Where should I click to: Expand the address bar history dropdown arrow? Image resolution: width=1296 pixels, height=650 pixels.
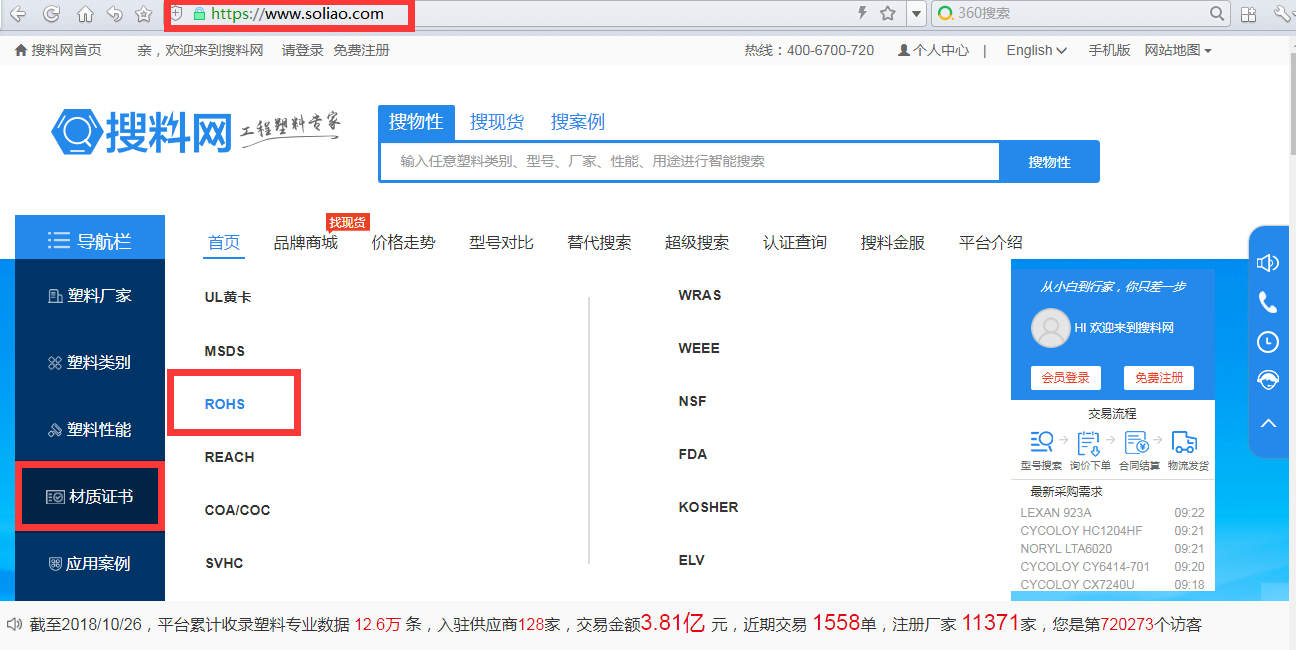pyautogui.click(x=916, y=14)
